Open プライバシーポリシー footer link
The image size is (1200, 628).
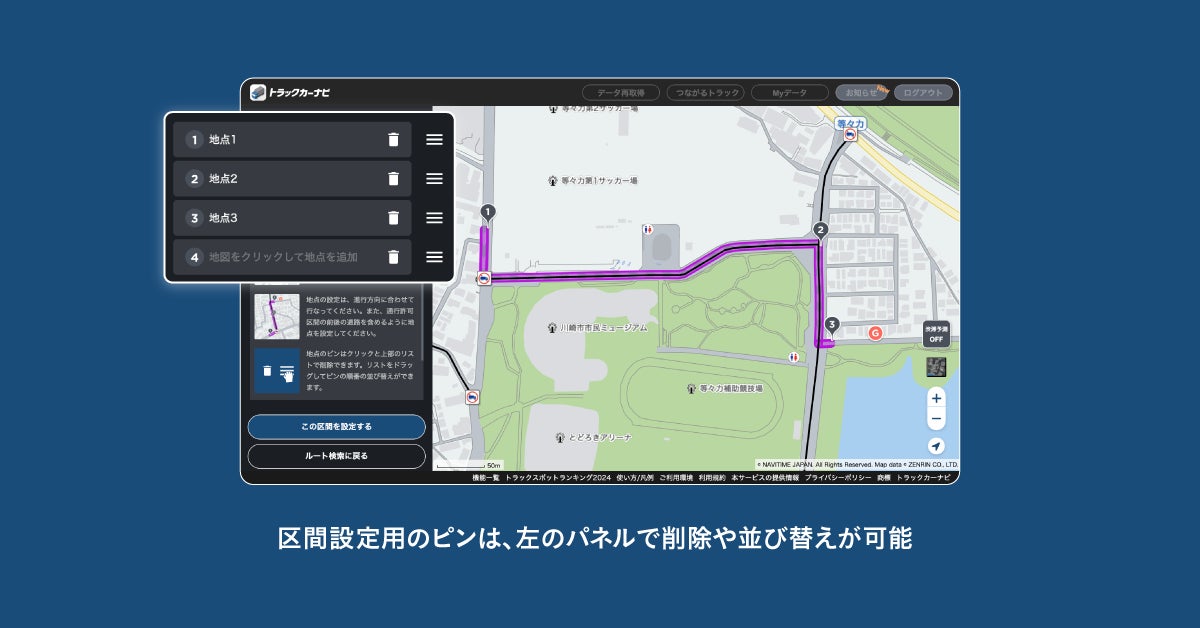tap(838, 478)
